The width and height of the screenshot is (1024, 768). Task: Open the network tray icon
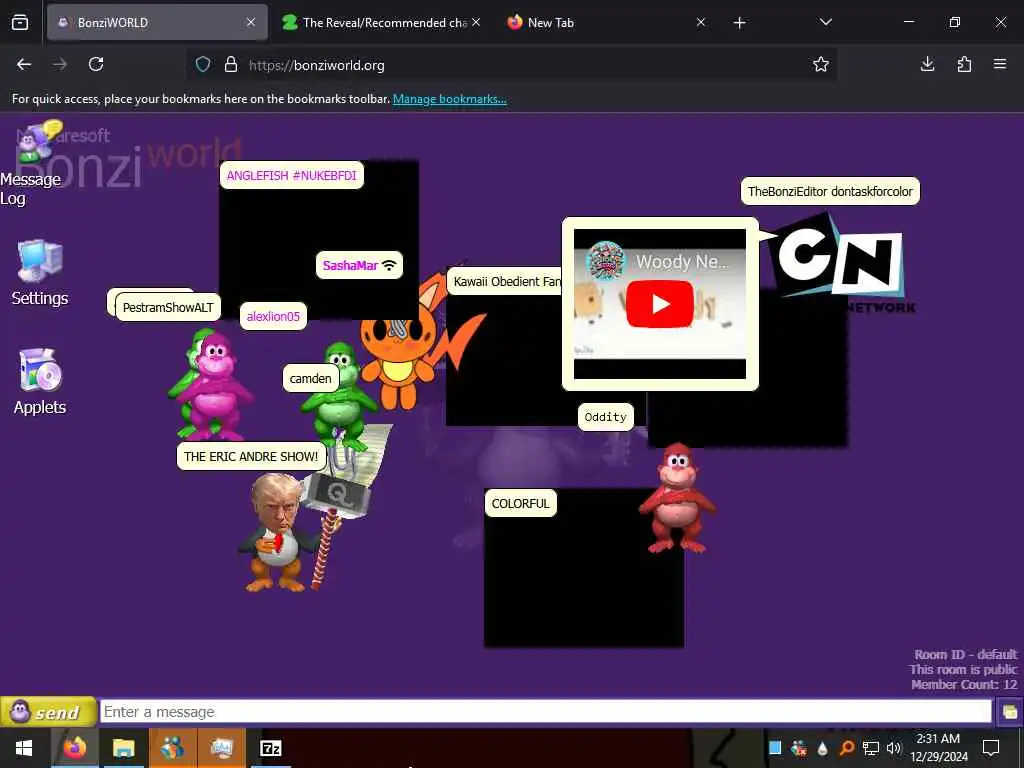[x=871, y=748]
